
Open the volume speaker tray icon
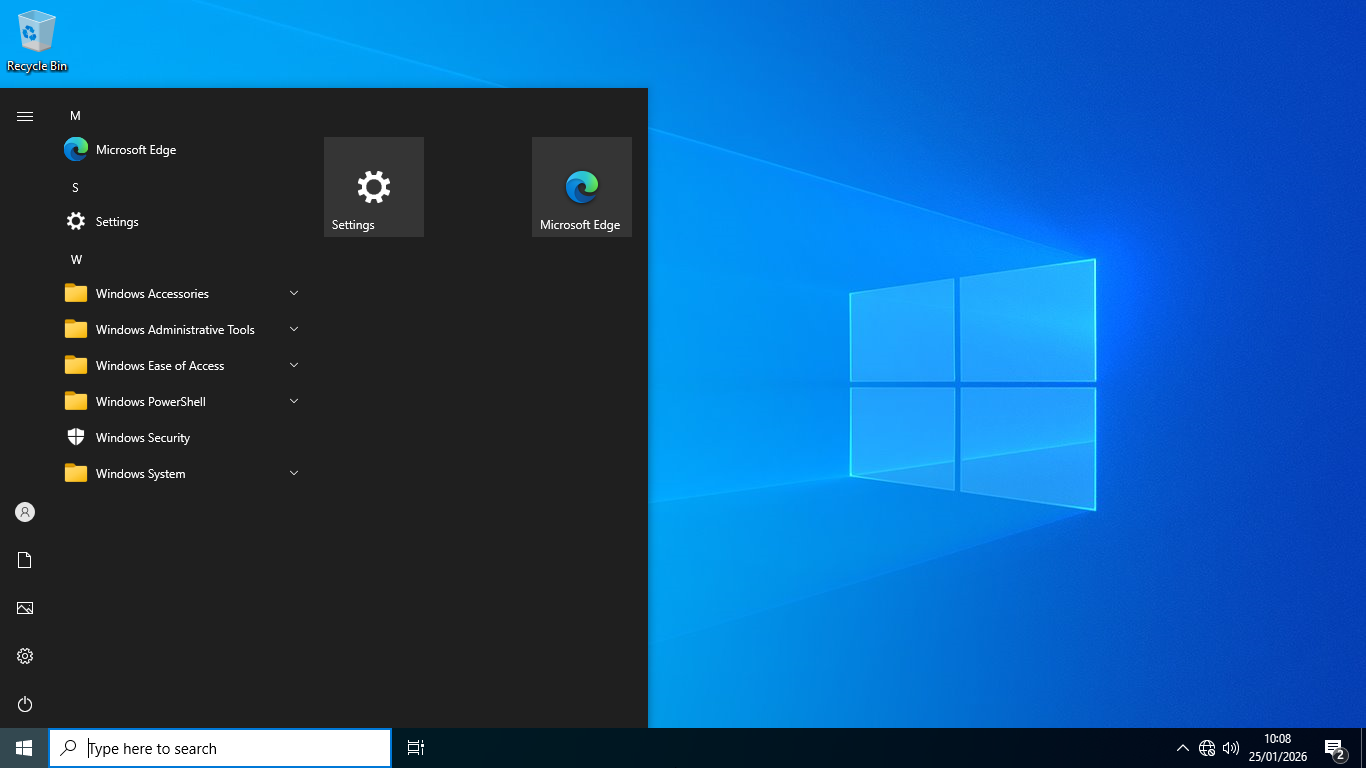click(x=1231, y=748)
